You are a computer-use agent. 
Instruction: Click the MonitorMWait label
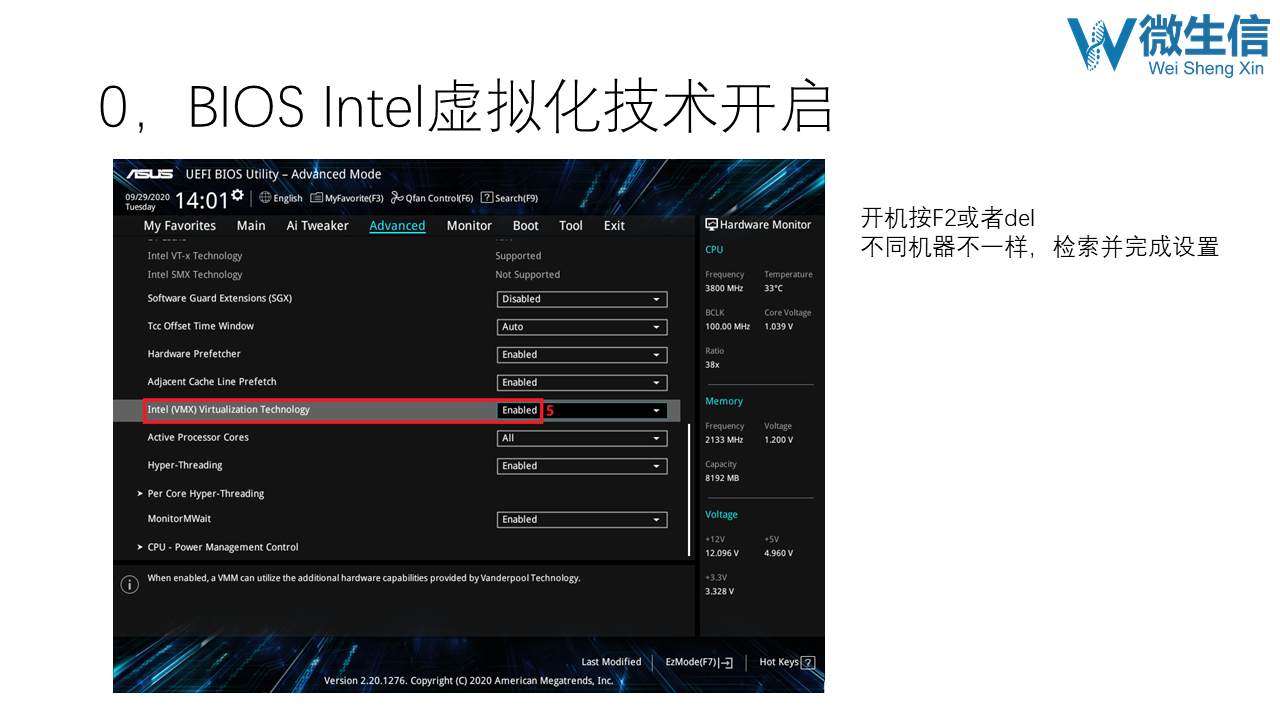point(179,519)
